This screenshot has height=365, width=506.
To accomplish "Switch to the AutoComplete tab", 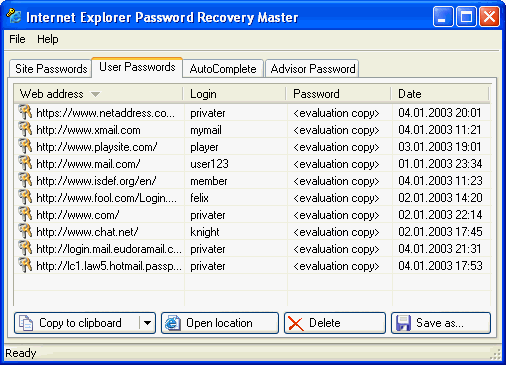I will (x=223, y=69).
